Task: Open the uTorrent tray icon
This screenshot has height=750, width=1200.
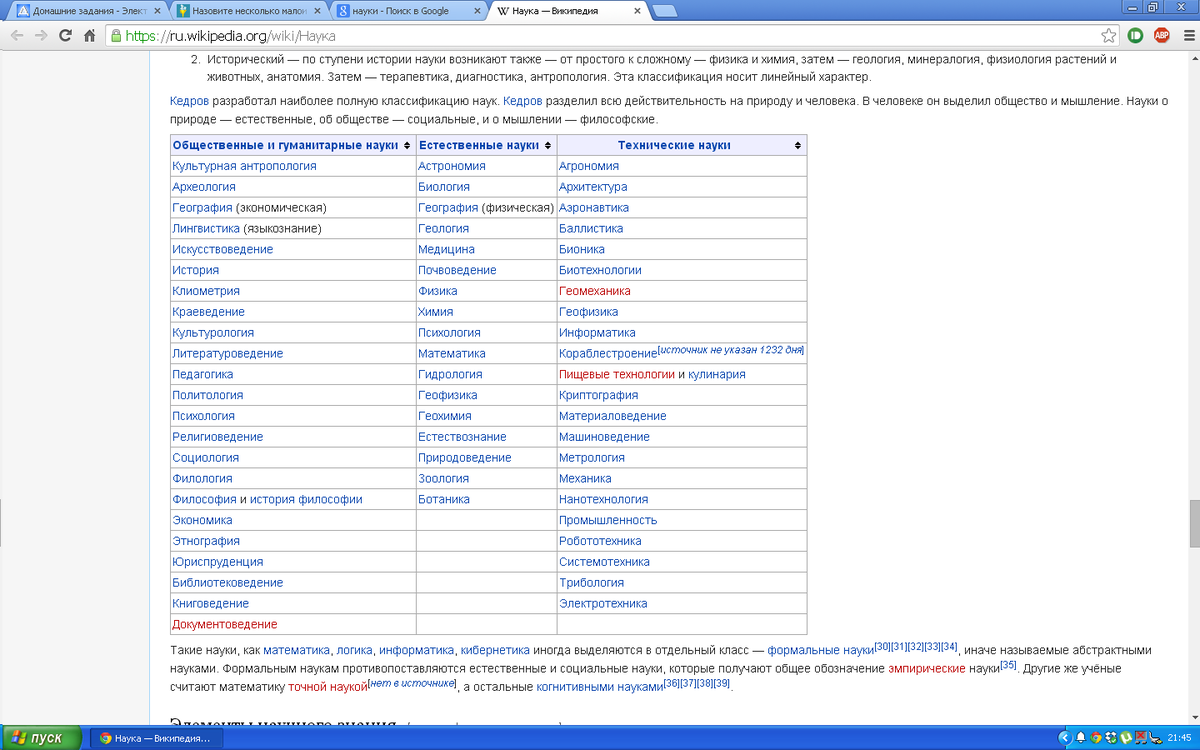Action: (x=1126, y=738)
